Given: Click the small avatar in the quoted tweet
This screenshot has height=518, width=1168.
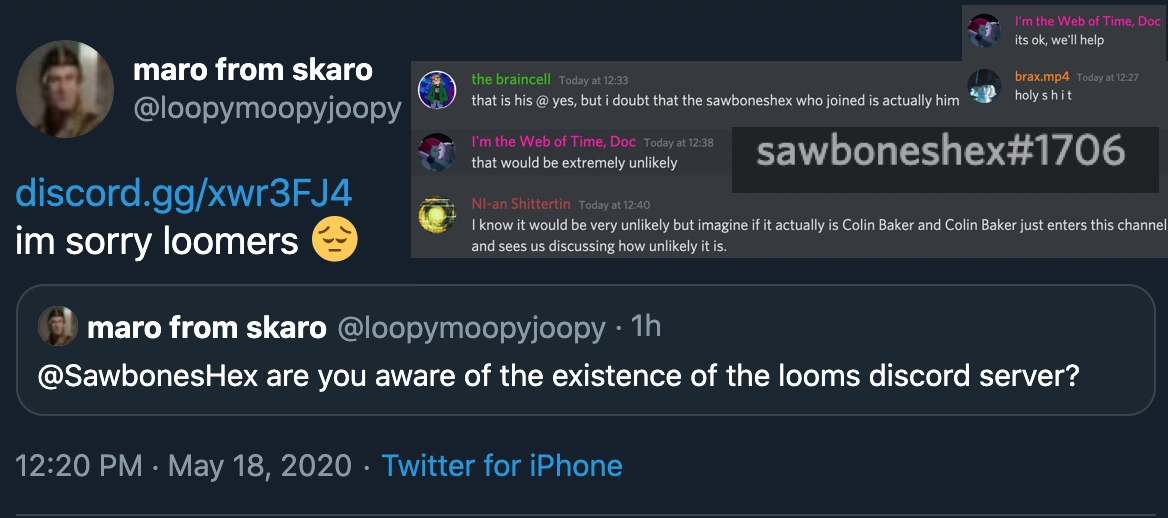Looking at the screenshot, I should pos(58,326).
